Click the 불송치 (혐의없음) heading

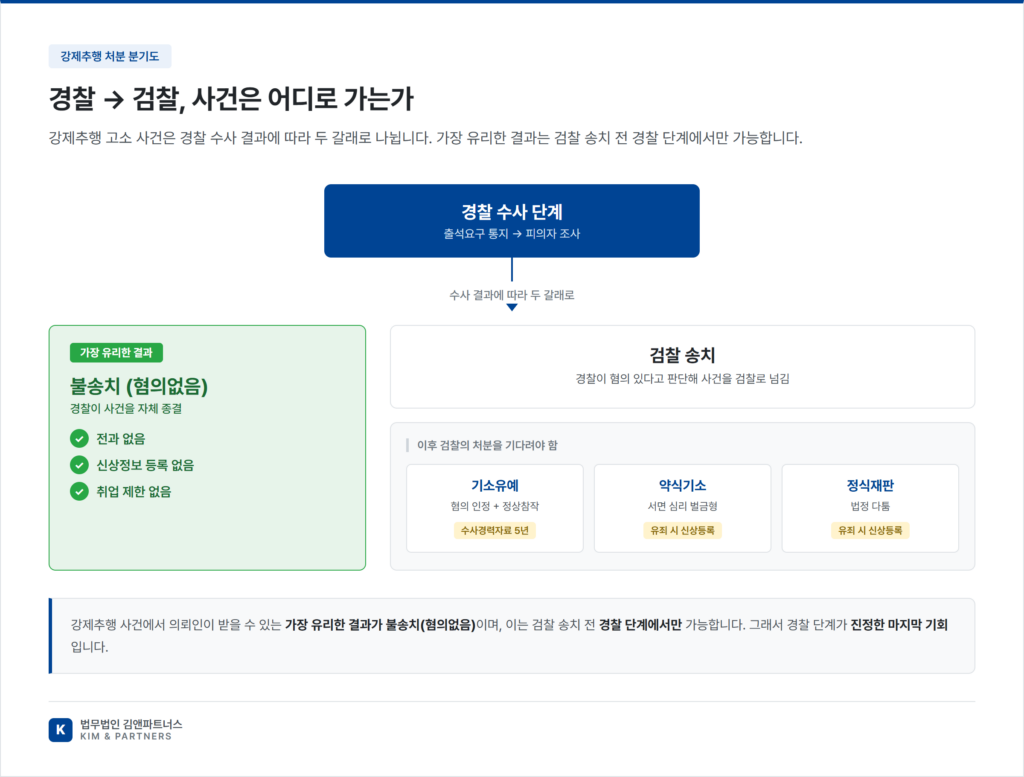(139, 386)
